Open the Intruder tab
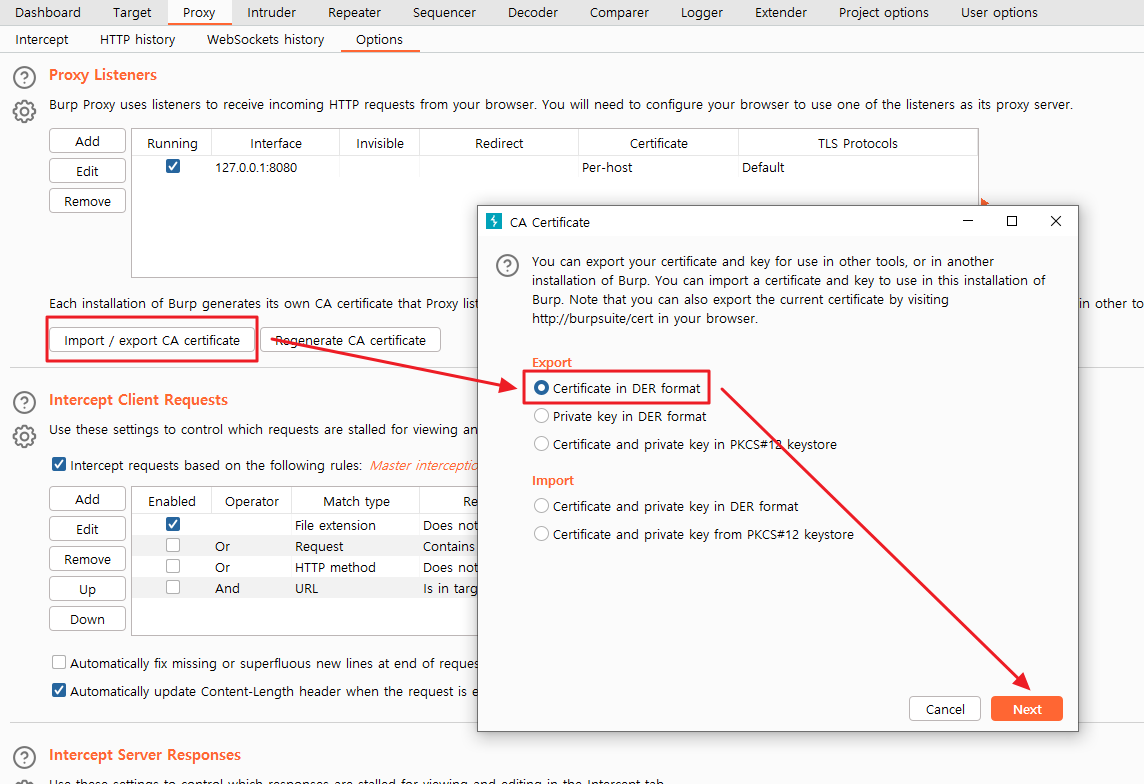The width and height of the screenshot is (1144, 784). point(271,12)
